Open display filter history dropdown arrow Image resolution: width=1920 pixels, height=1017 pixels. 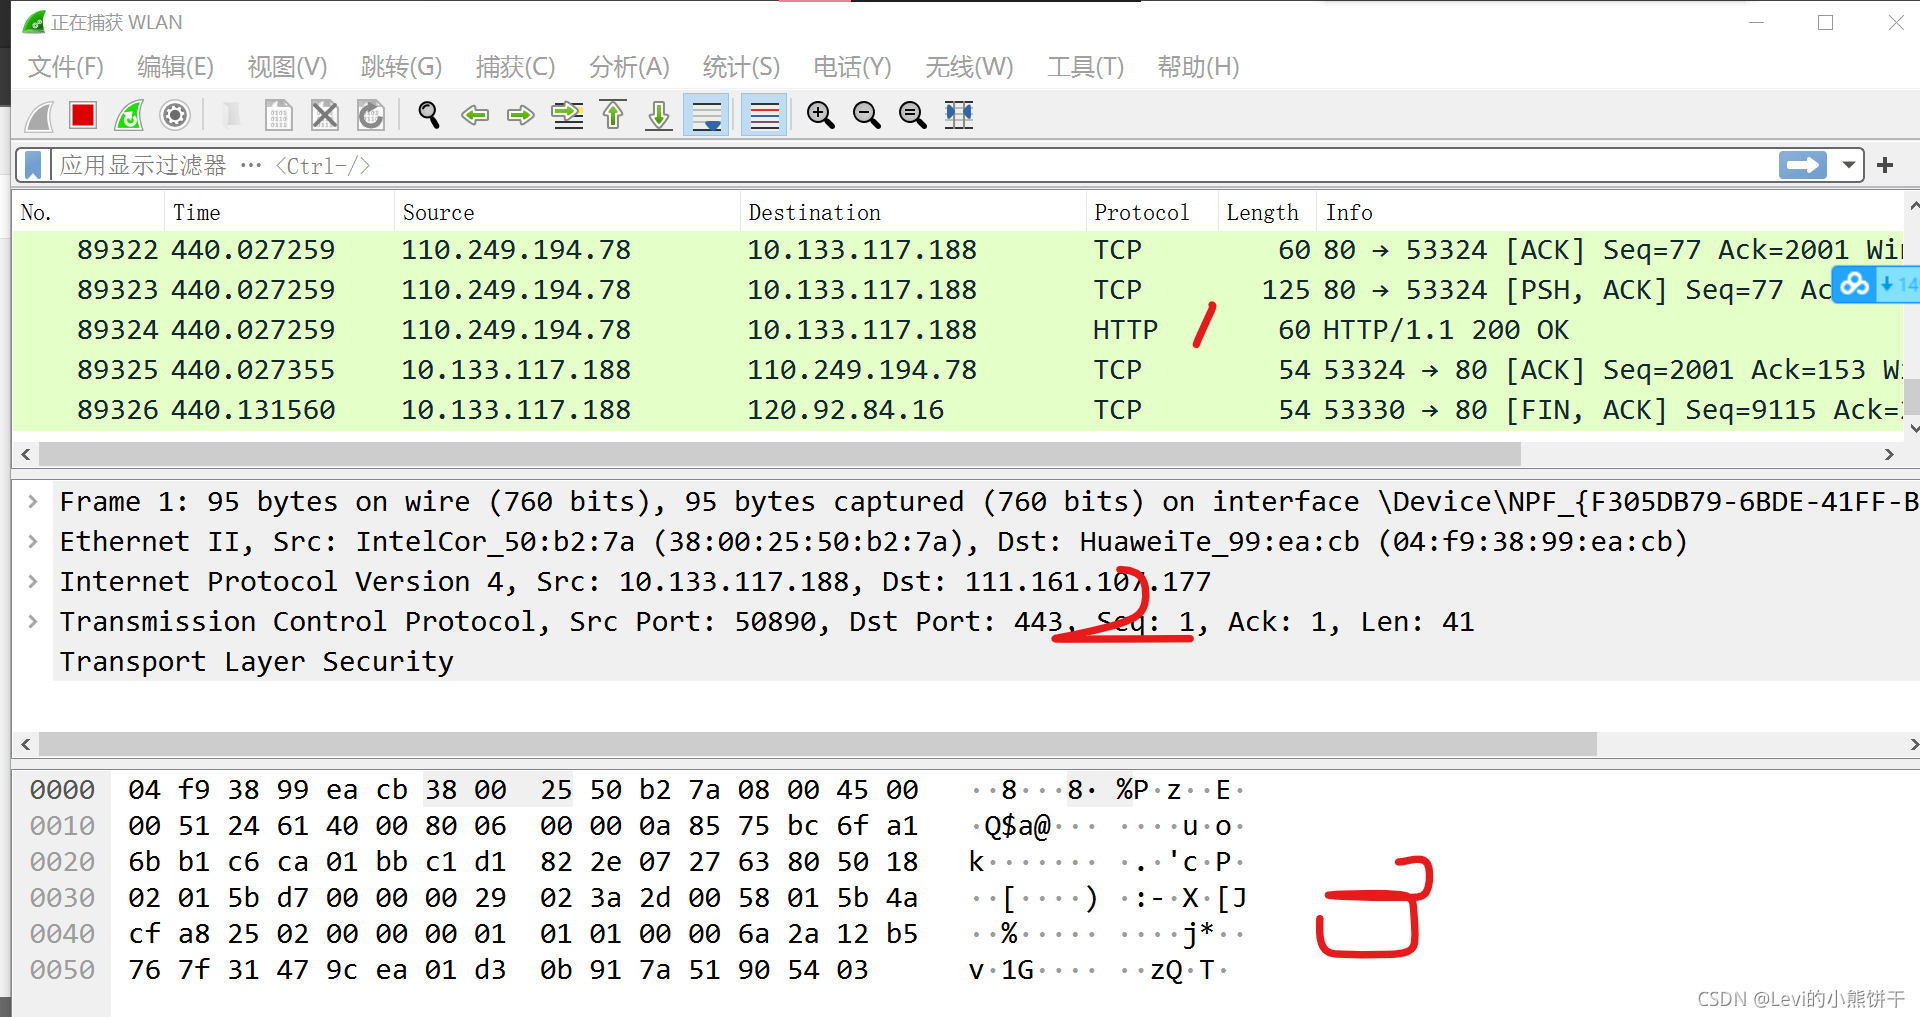(x=1849, y=165)
